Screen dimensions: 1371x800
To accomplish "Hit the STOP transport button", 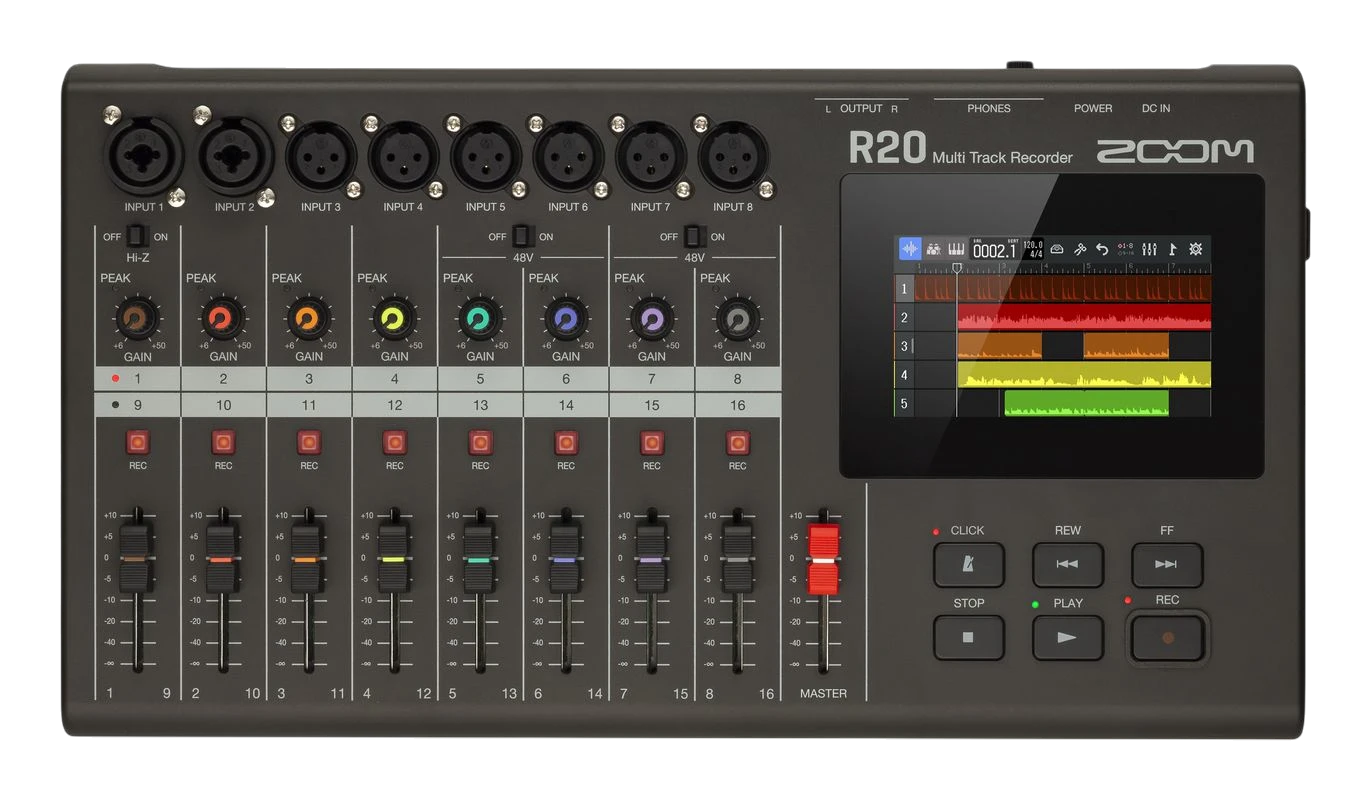I will coord(969,637).
